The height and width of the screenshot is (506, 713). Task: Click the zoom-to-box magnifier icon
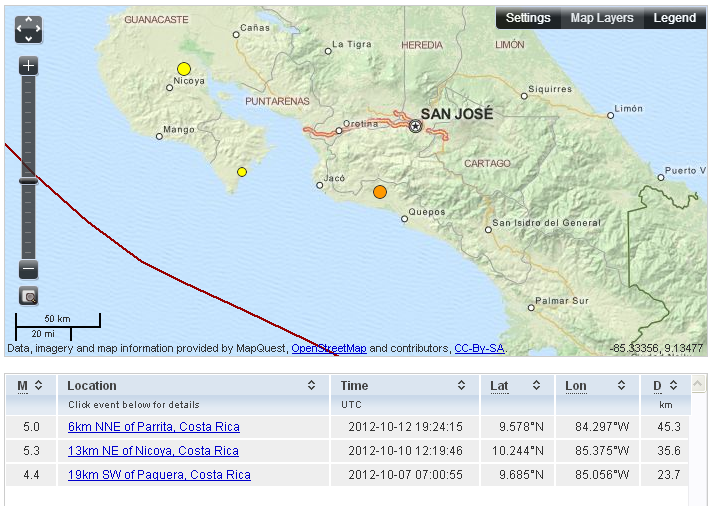coord(28,296)
